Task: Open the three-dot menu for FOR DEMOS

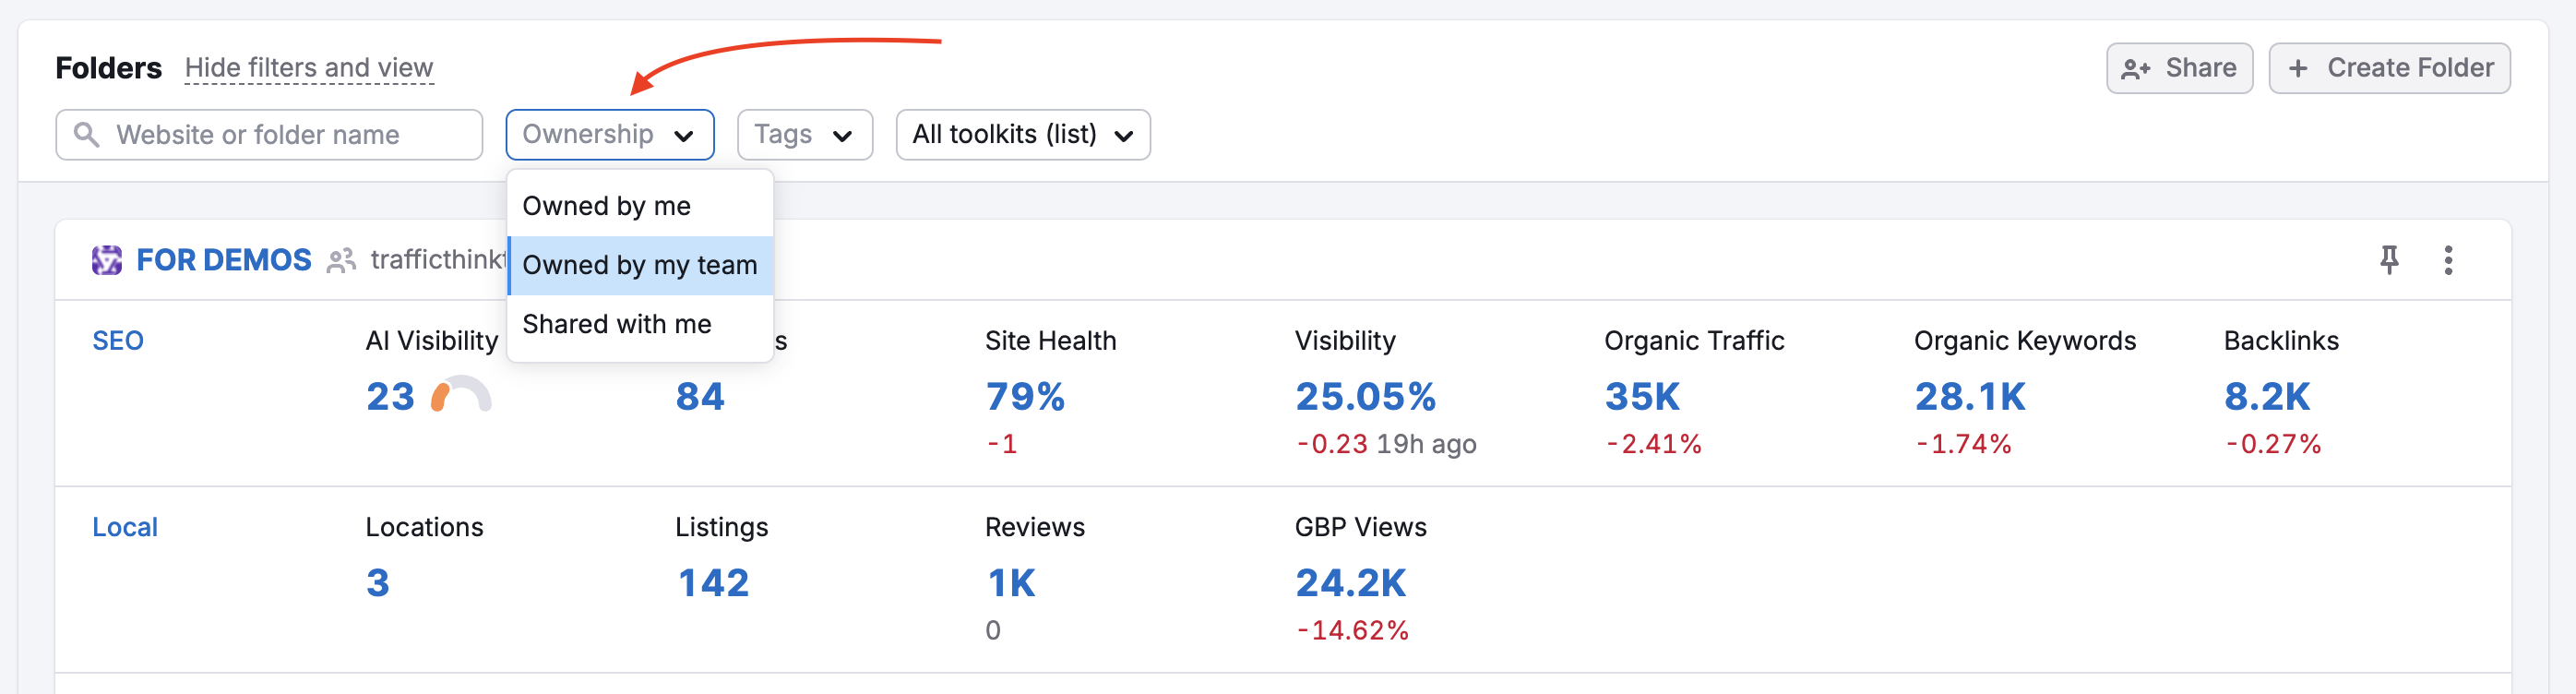Action: [2448, 260]
